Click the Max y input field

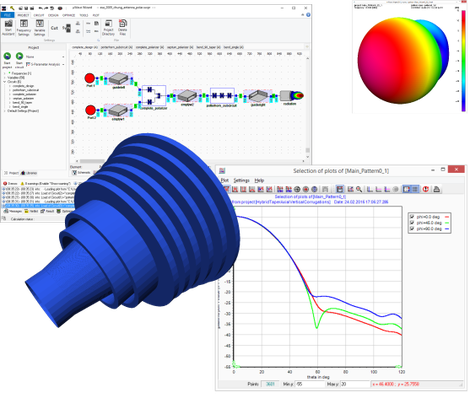coord(355,384)
